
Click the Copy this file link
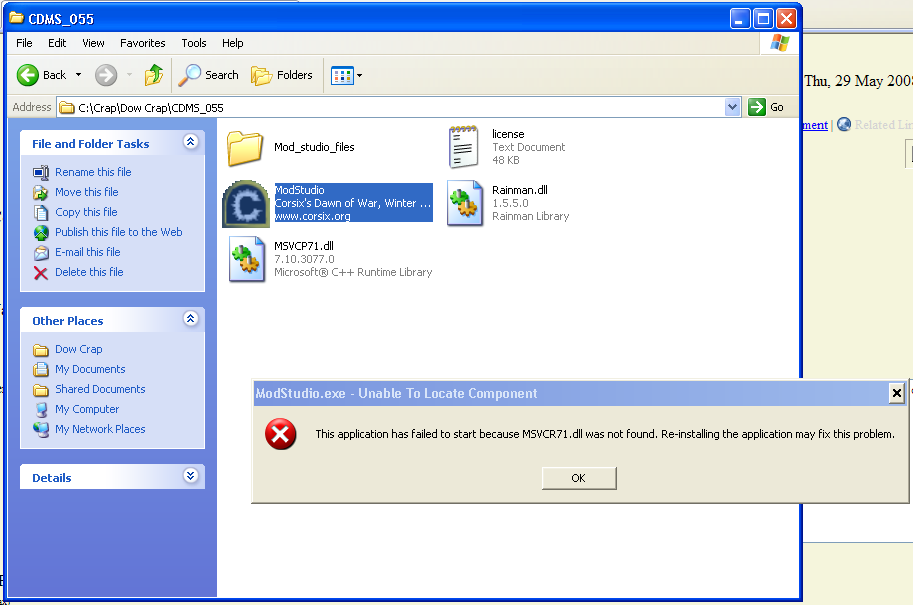(x=86, y=213)
